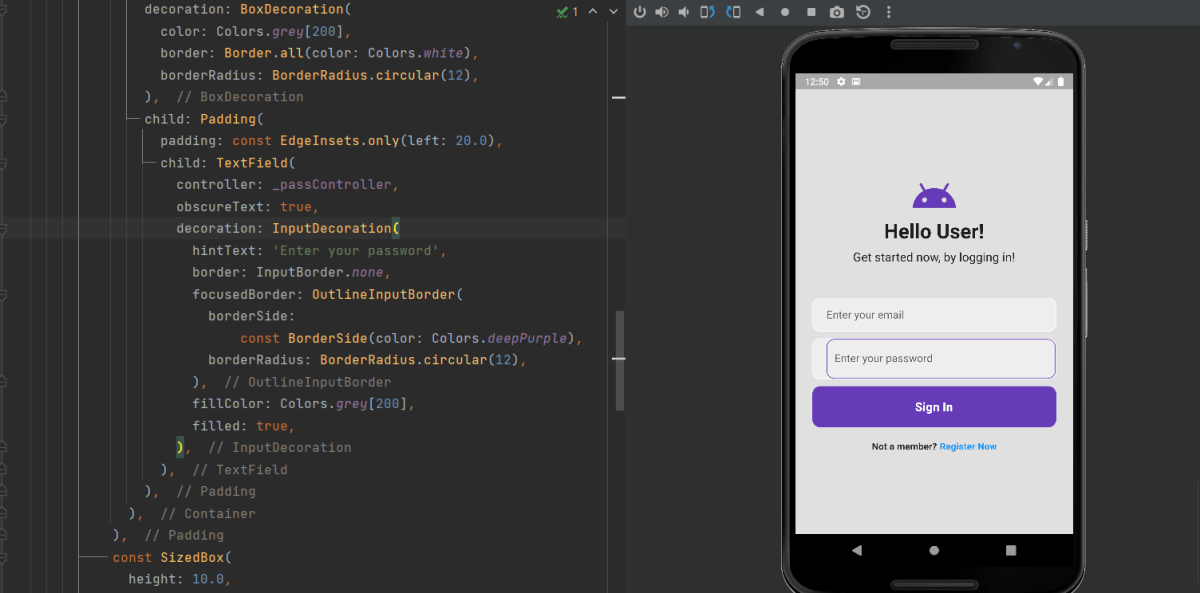Go to previous highlighted problem up arrow
Viewport: 1200px width, 593px height.
click(x=592, y=12)
